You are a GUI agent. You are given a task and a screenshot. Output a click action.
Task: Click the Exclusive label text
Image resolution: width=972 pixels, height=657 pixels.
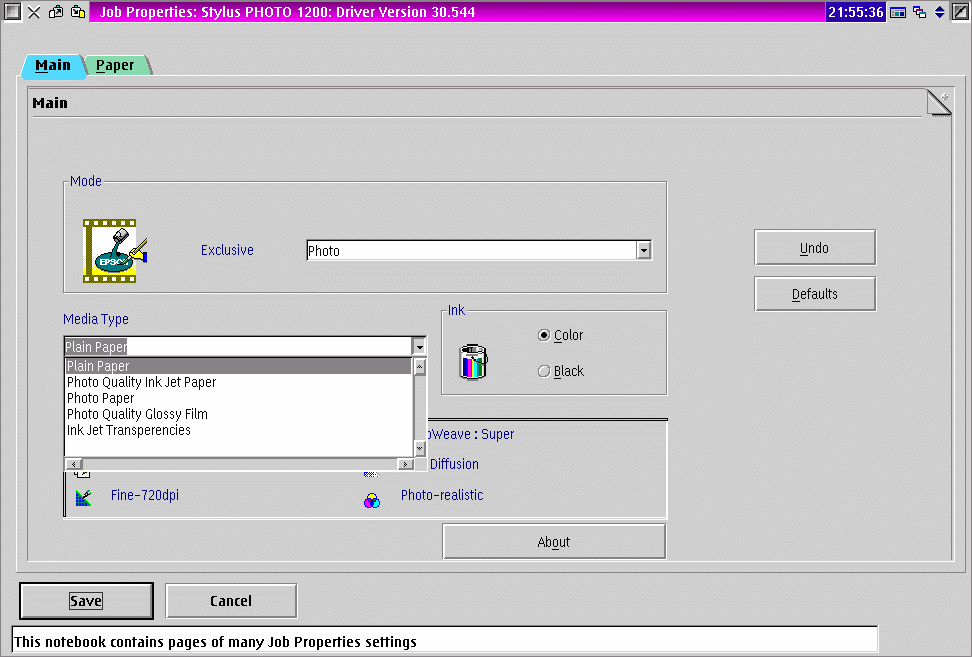pyautogui.click(x=227, y=250)
